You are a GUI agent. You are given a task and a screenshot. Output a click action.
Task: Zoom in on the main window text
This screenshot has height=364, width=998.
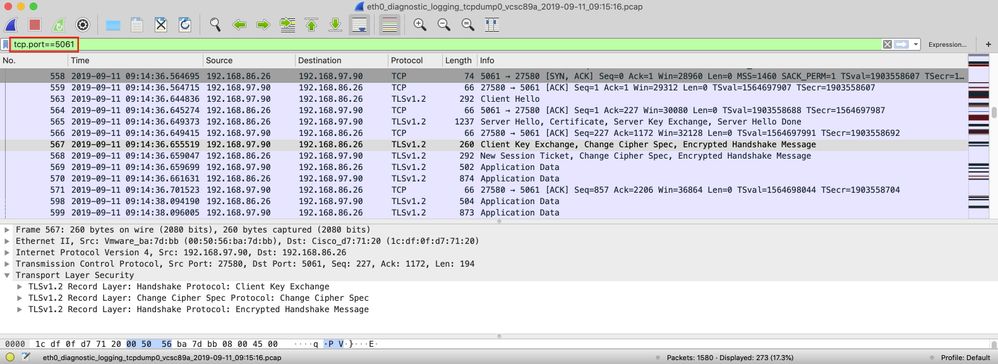[419, 25]
